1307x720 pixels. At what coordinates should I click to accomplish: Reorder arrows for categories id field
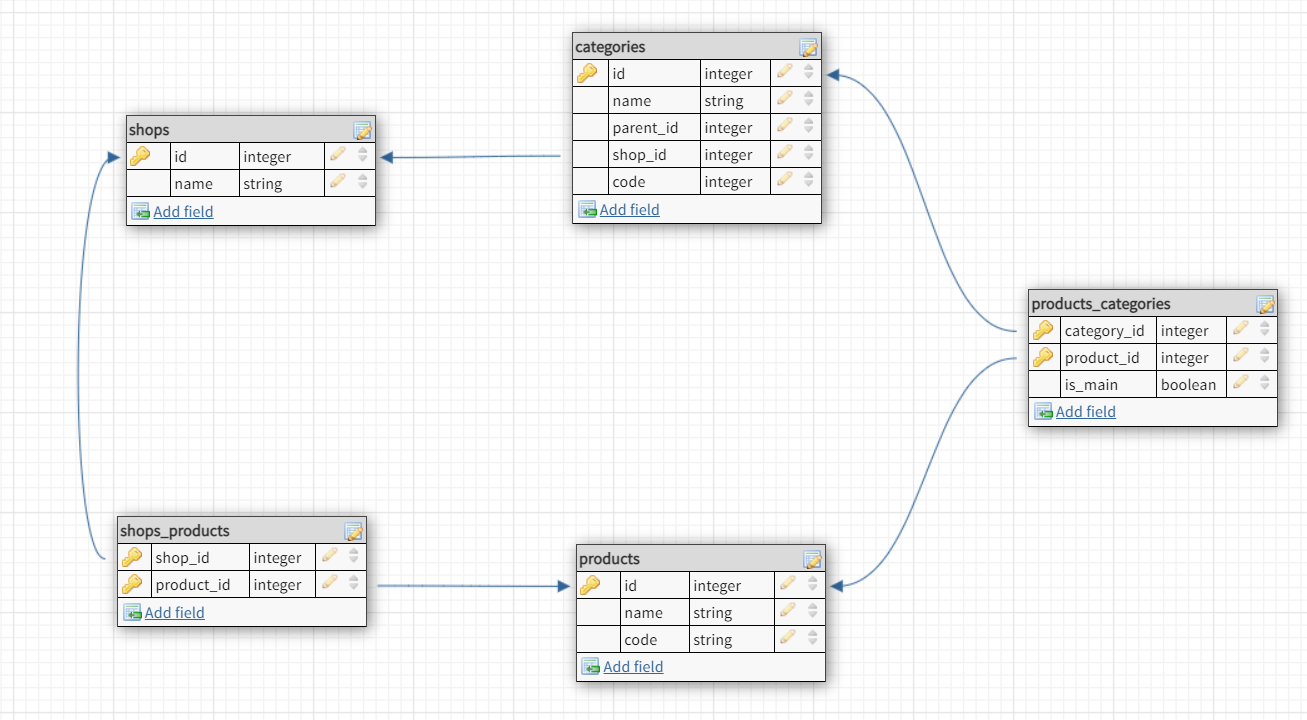click(x=809, y=73)
